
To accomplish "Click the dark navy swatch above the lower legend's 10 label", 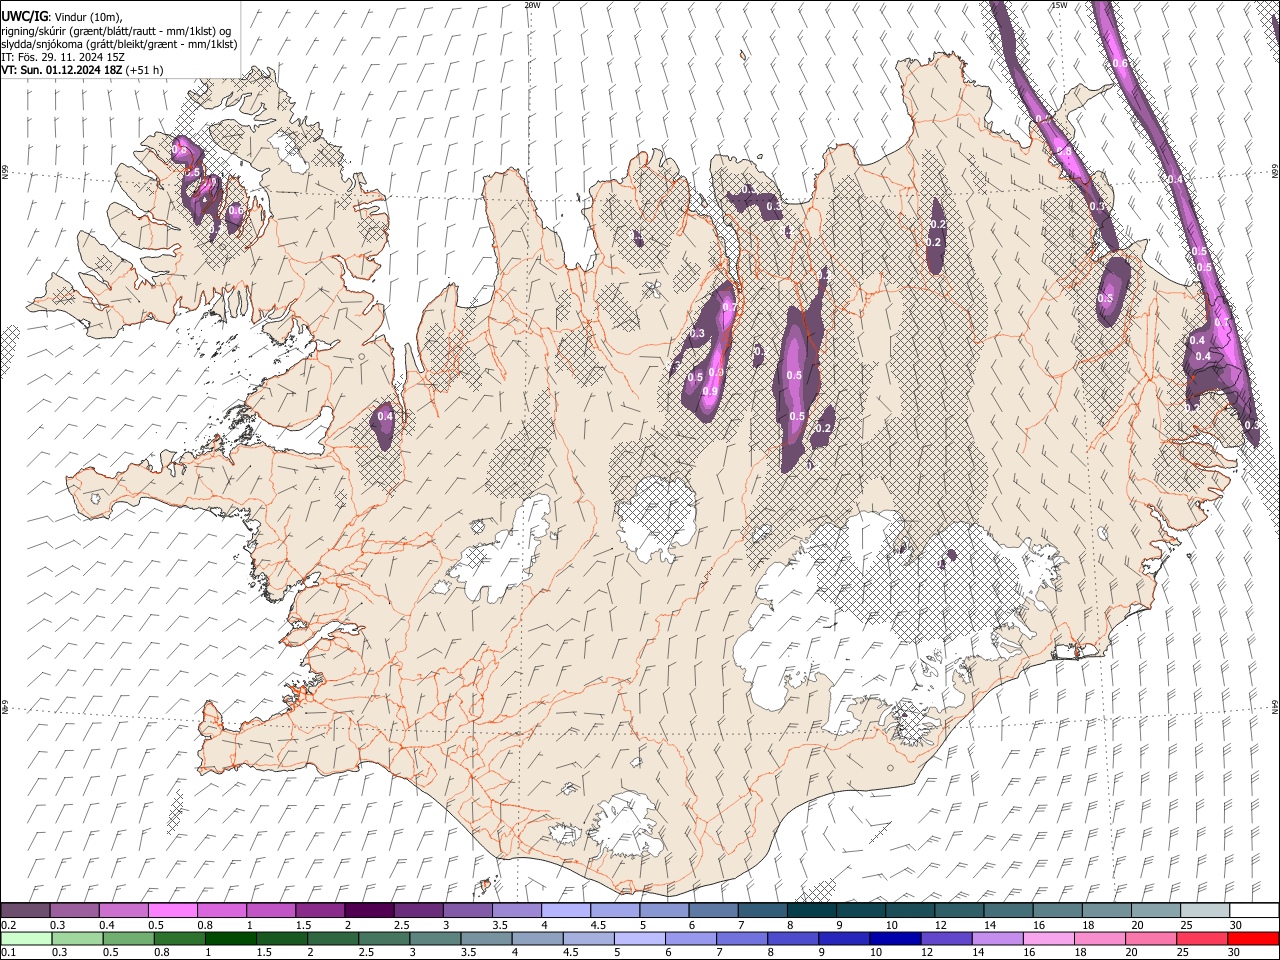I will (x=894, y=939).
